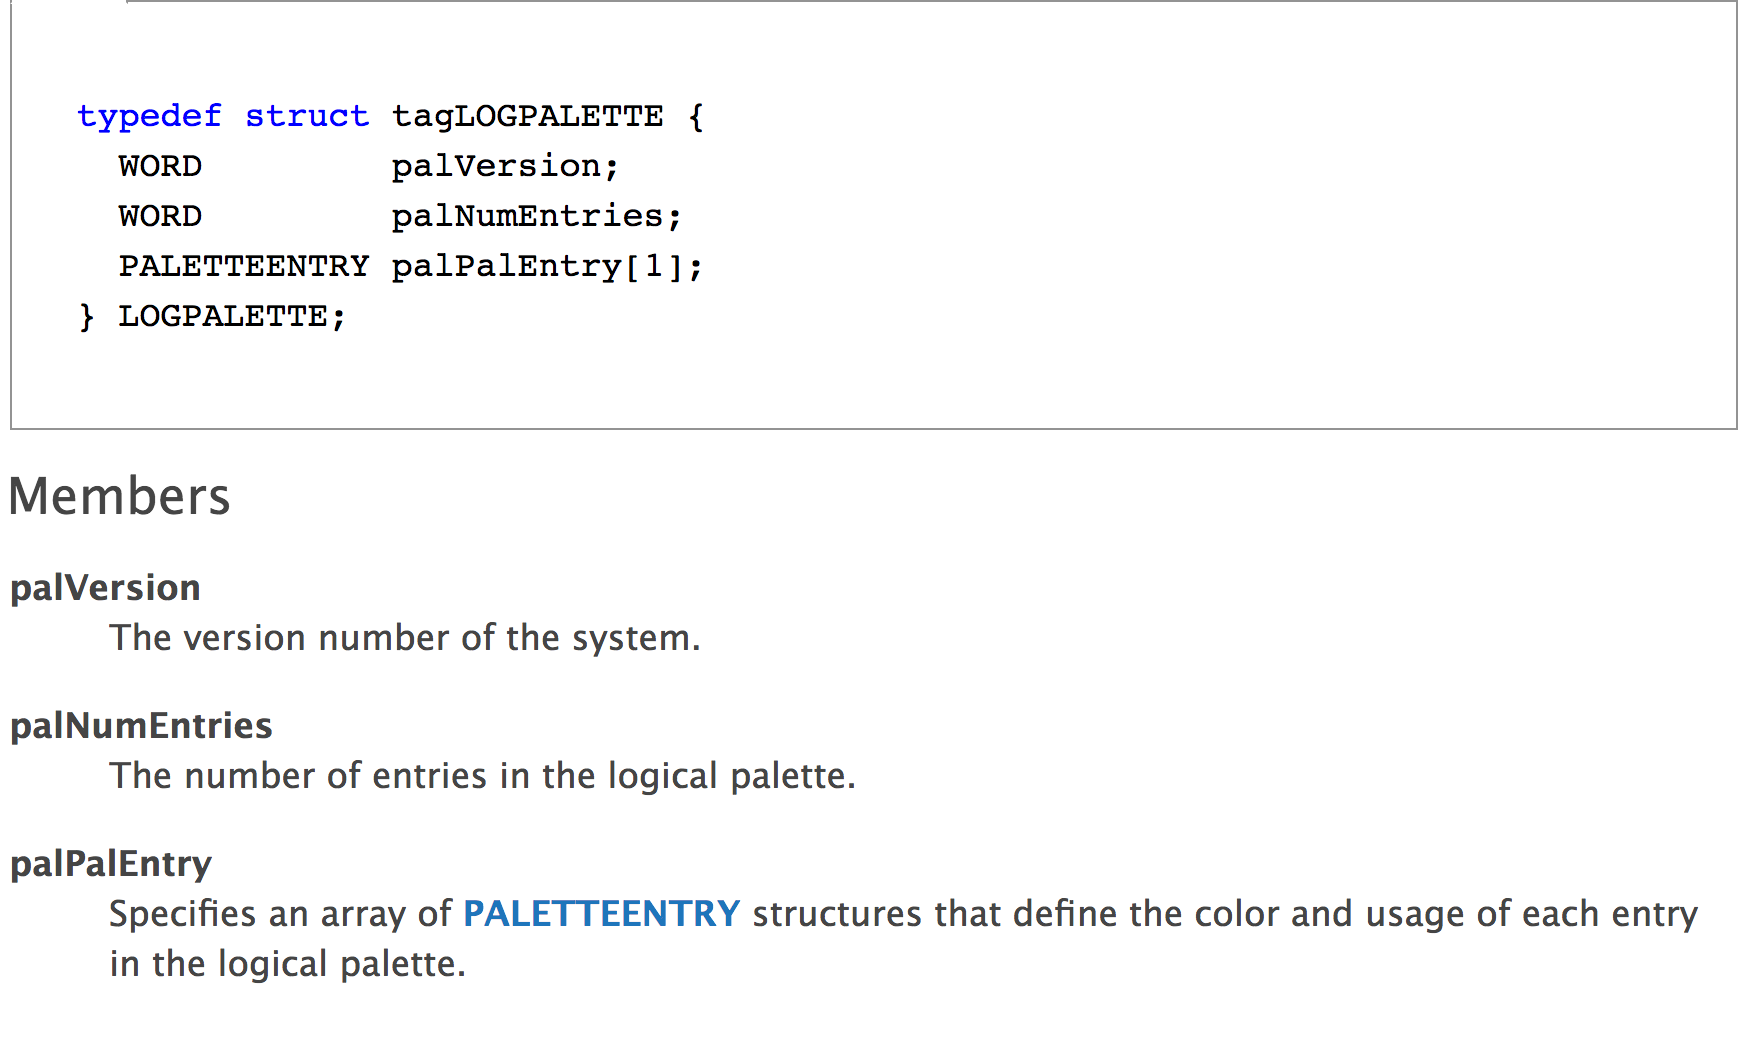Click the tagLOGPALETTE identifier in code

[527, 116]
